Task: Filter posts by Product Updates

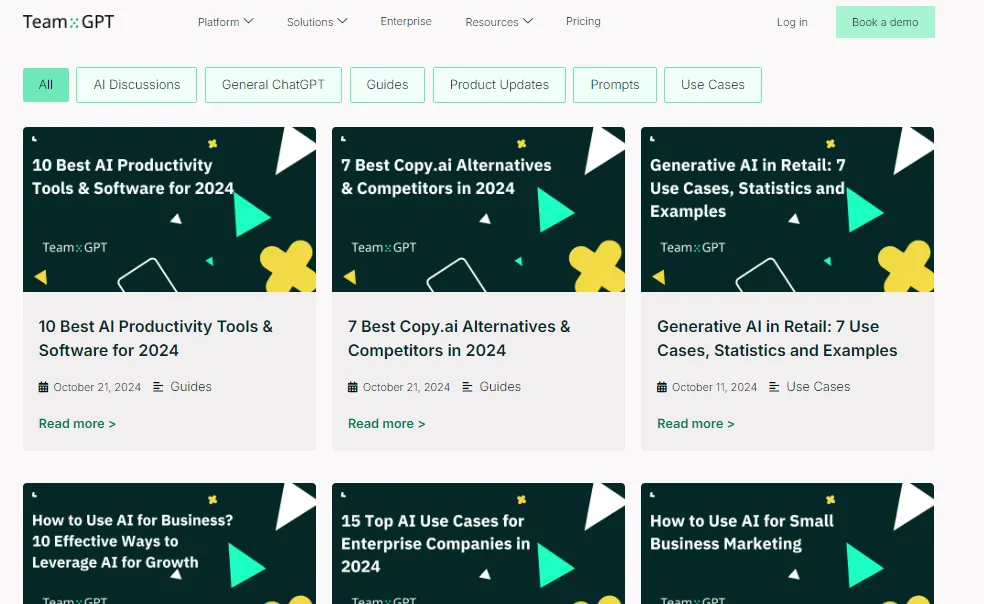Action: point(499,85)
